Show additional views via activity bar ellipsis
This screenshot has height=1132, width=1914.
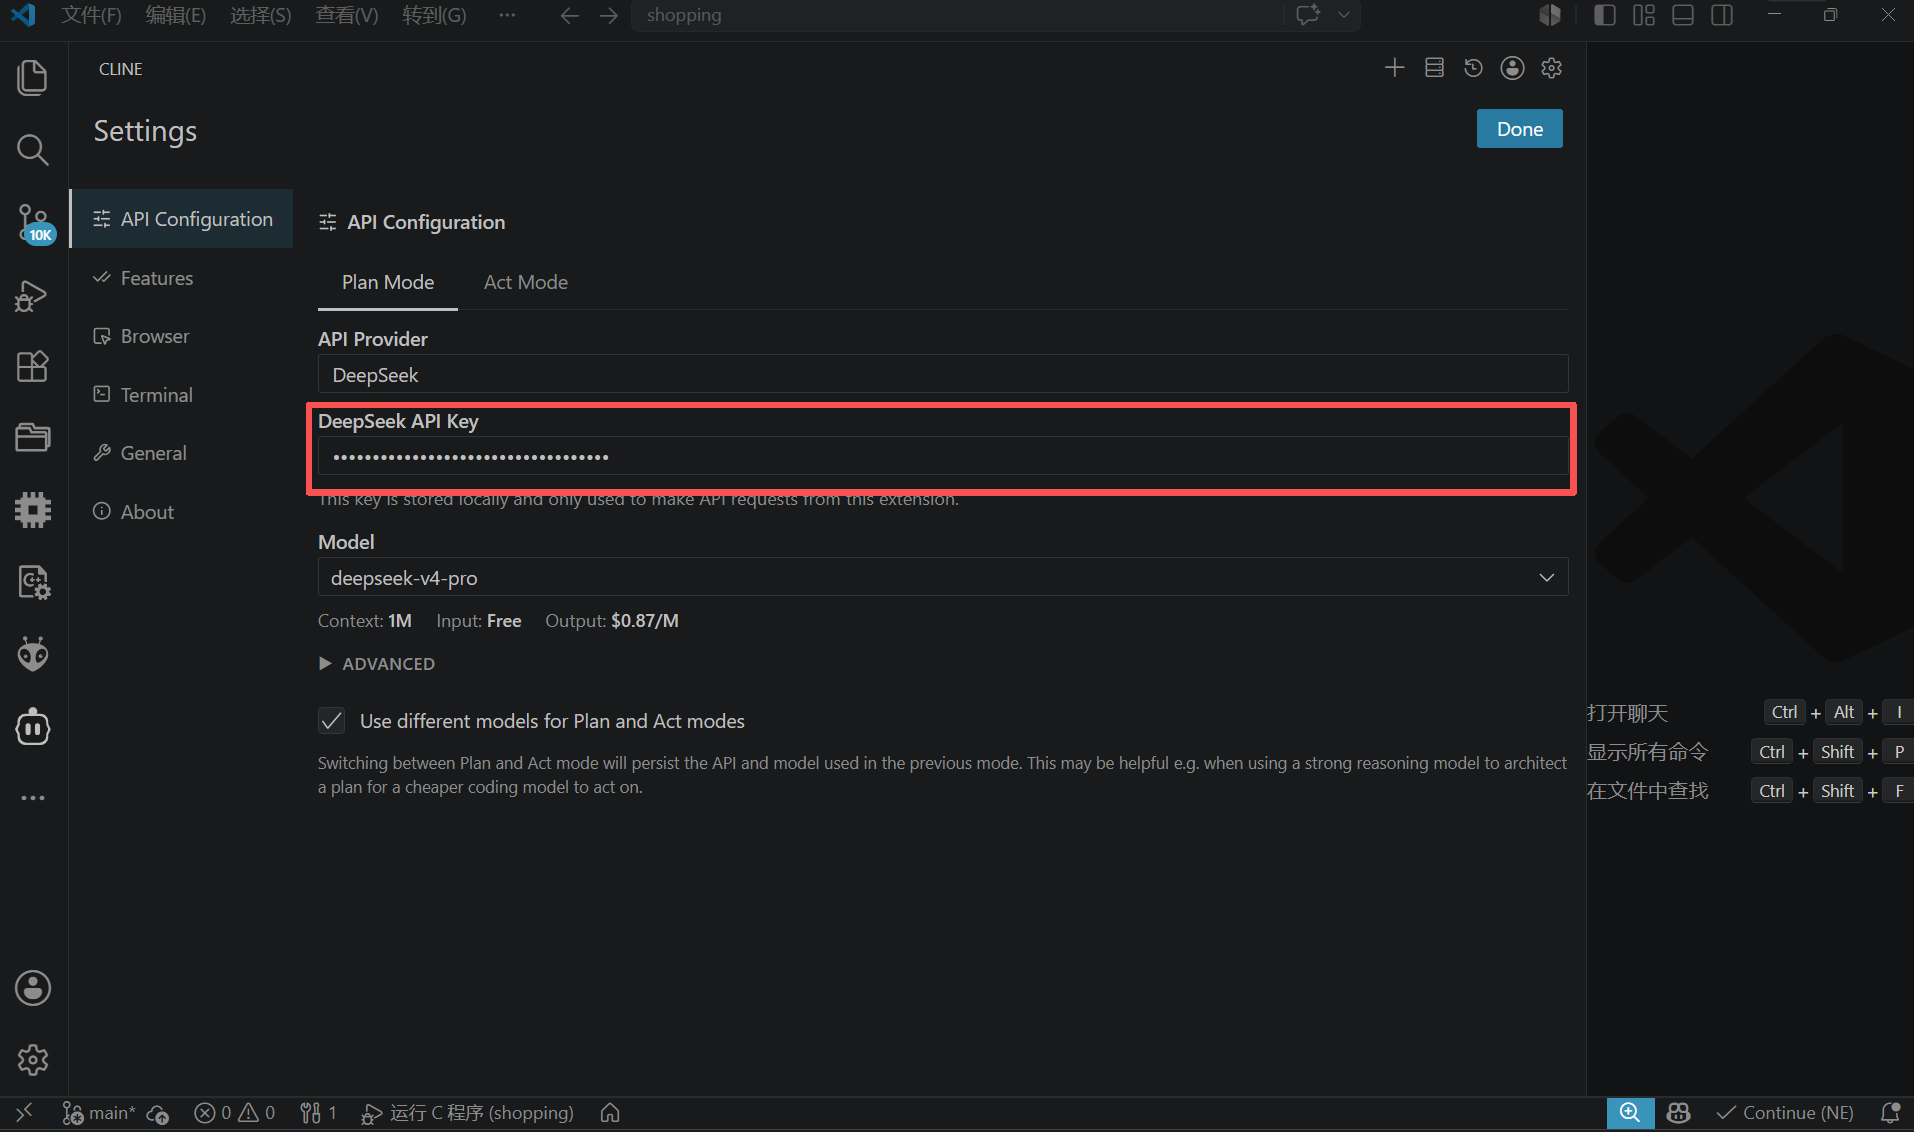(x=33, y=798)
